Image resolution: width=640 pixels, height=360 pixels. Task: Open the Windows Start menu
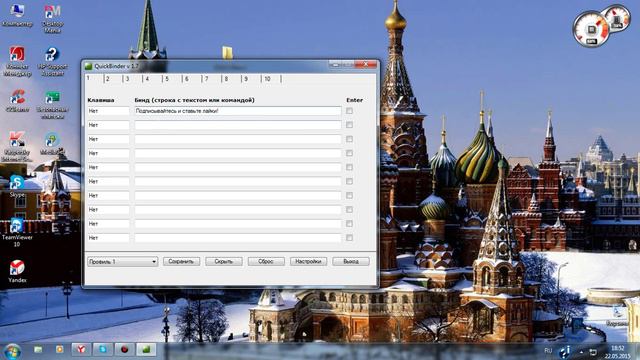[x=12, y=351]
